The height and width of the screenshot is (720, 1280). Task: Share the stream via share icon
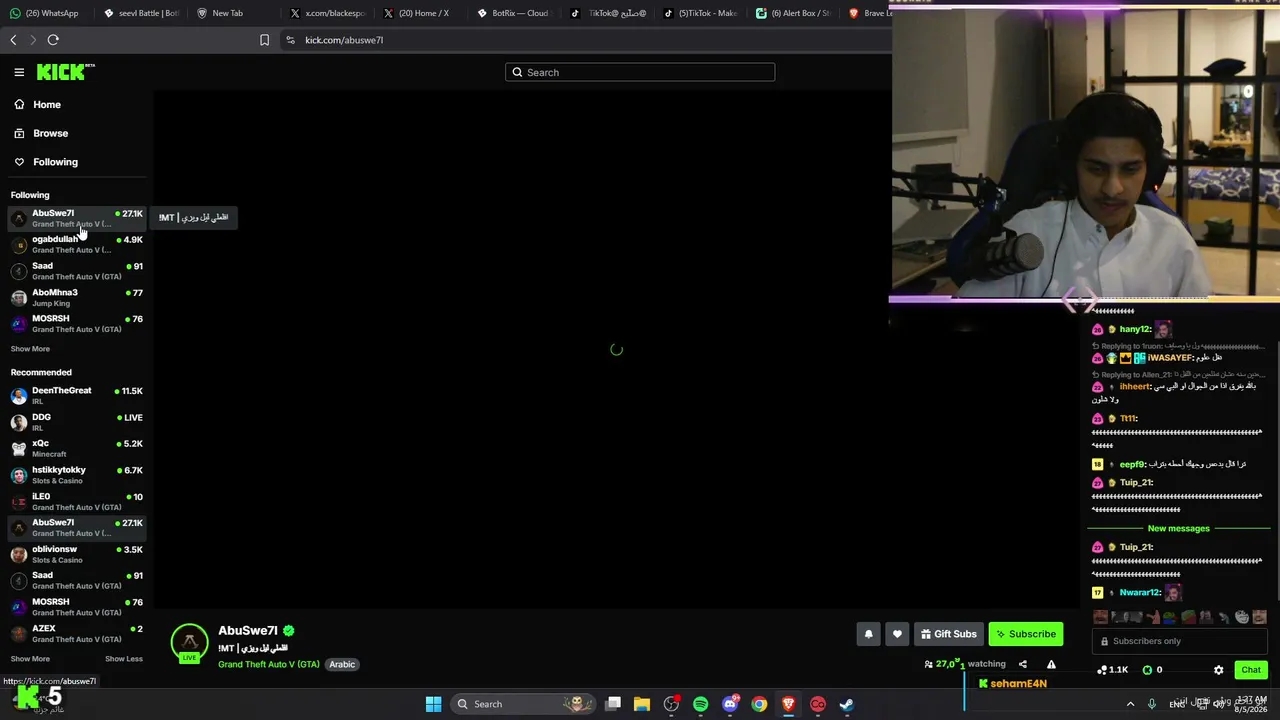(x=1022, y=664)
